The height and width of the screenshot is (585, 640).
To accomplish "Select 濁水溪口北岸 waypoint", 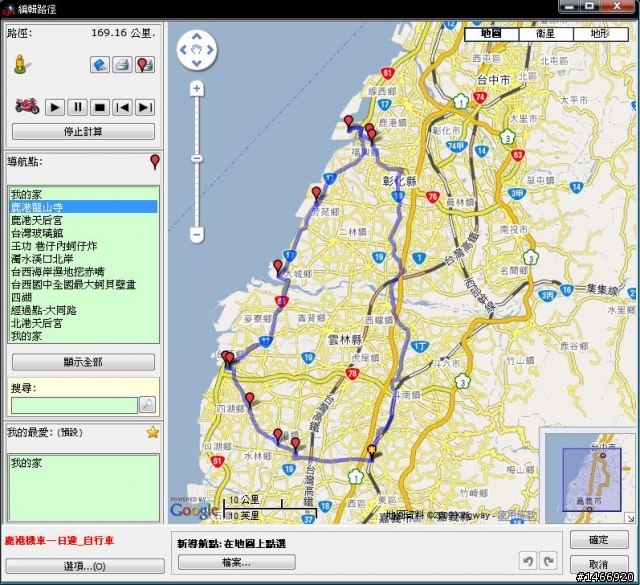I will [x=83, y=258].
